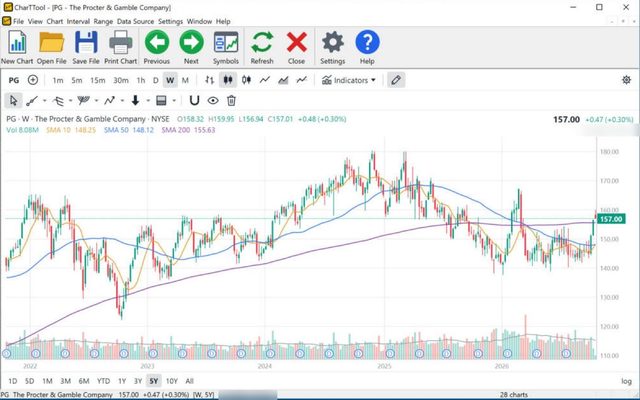Select the filled candlestick chart style

coord(228,80)
